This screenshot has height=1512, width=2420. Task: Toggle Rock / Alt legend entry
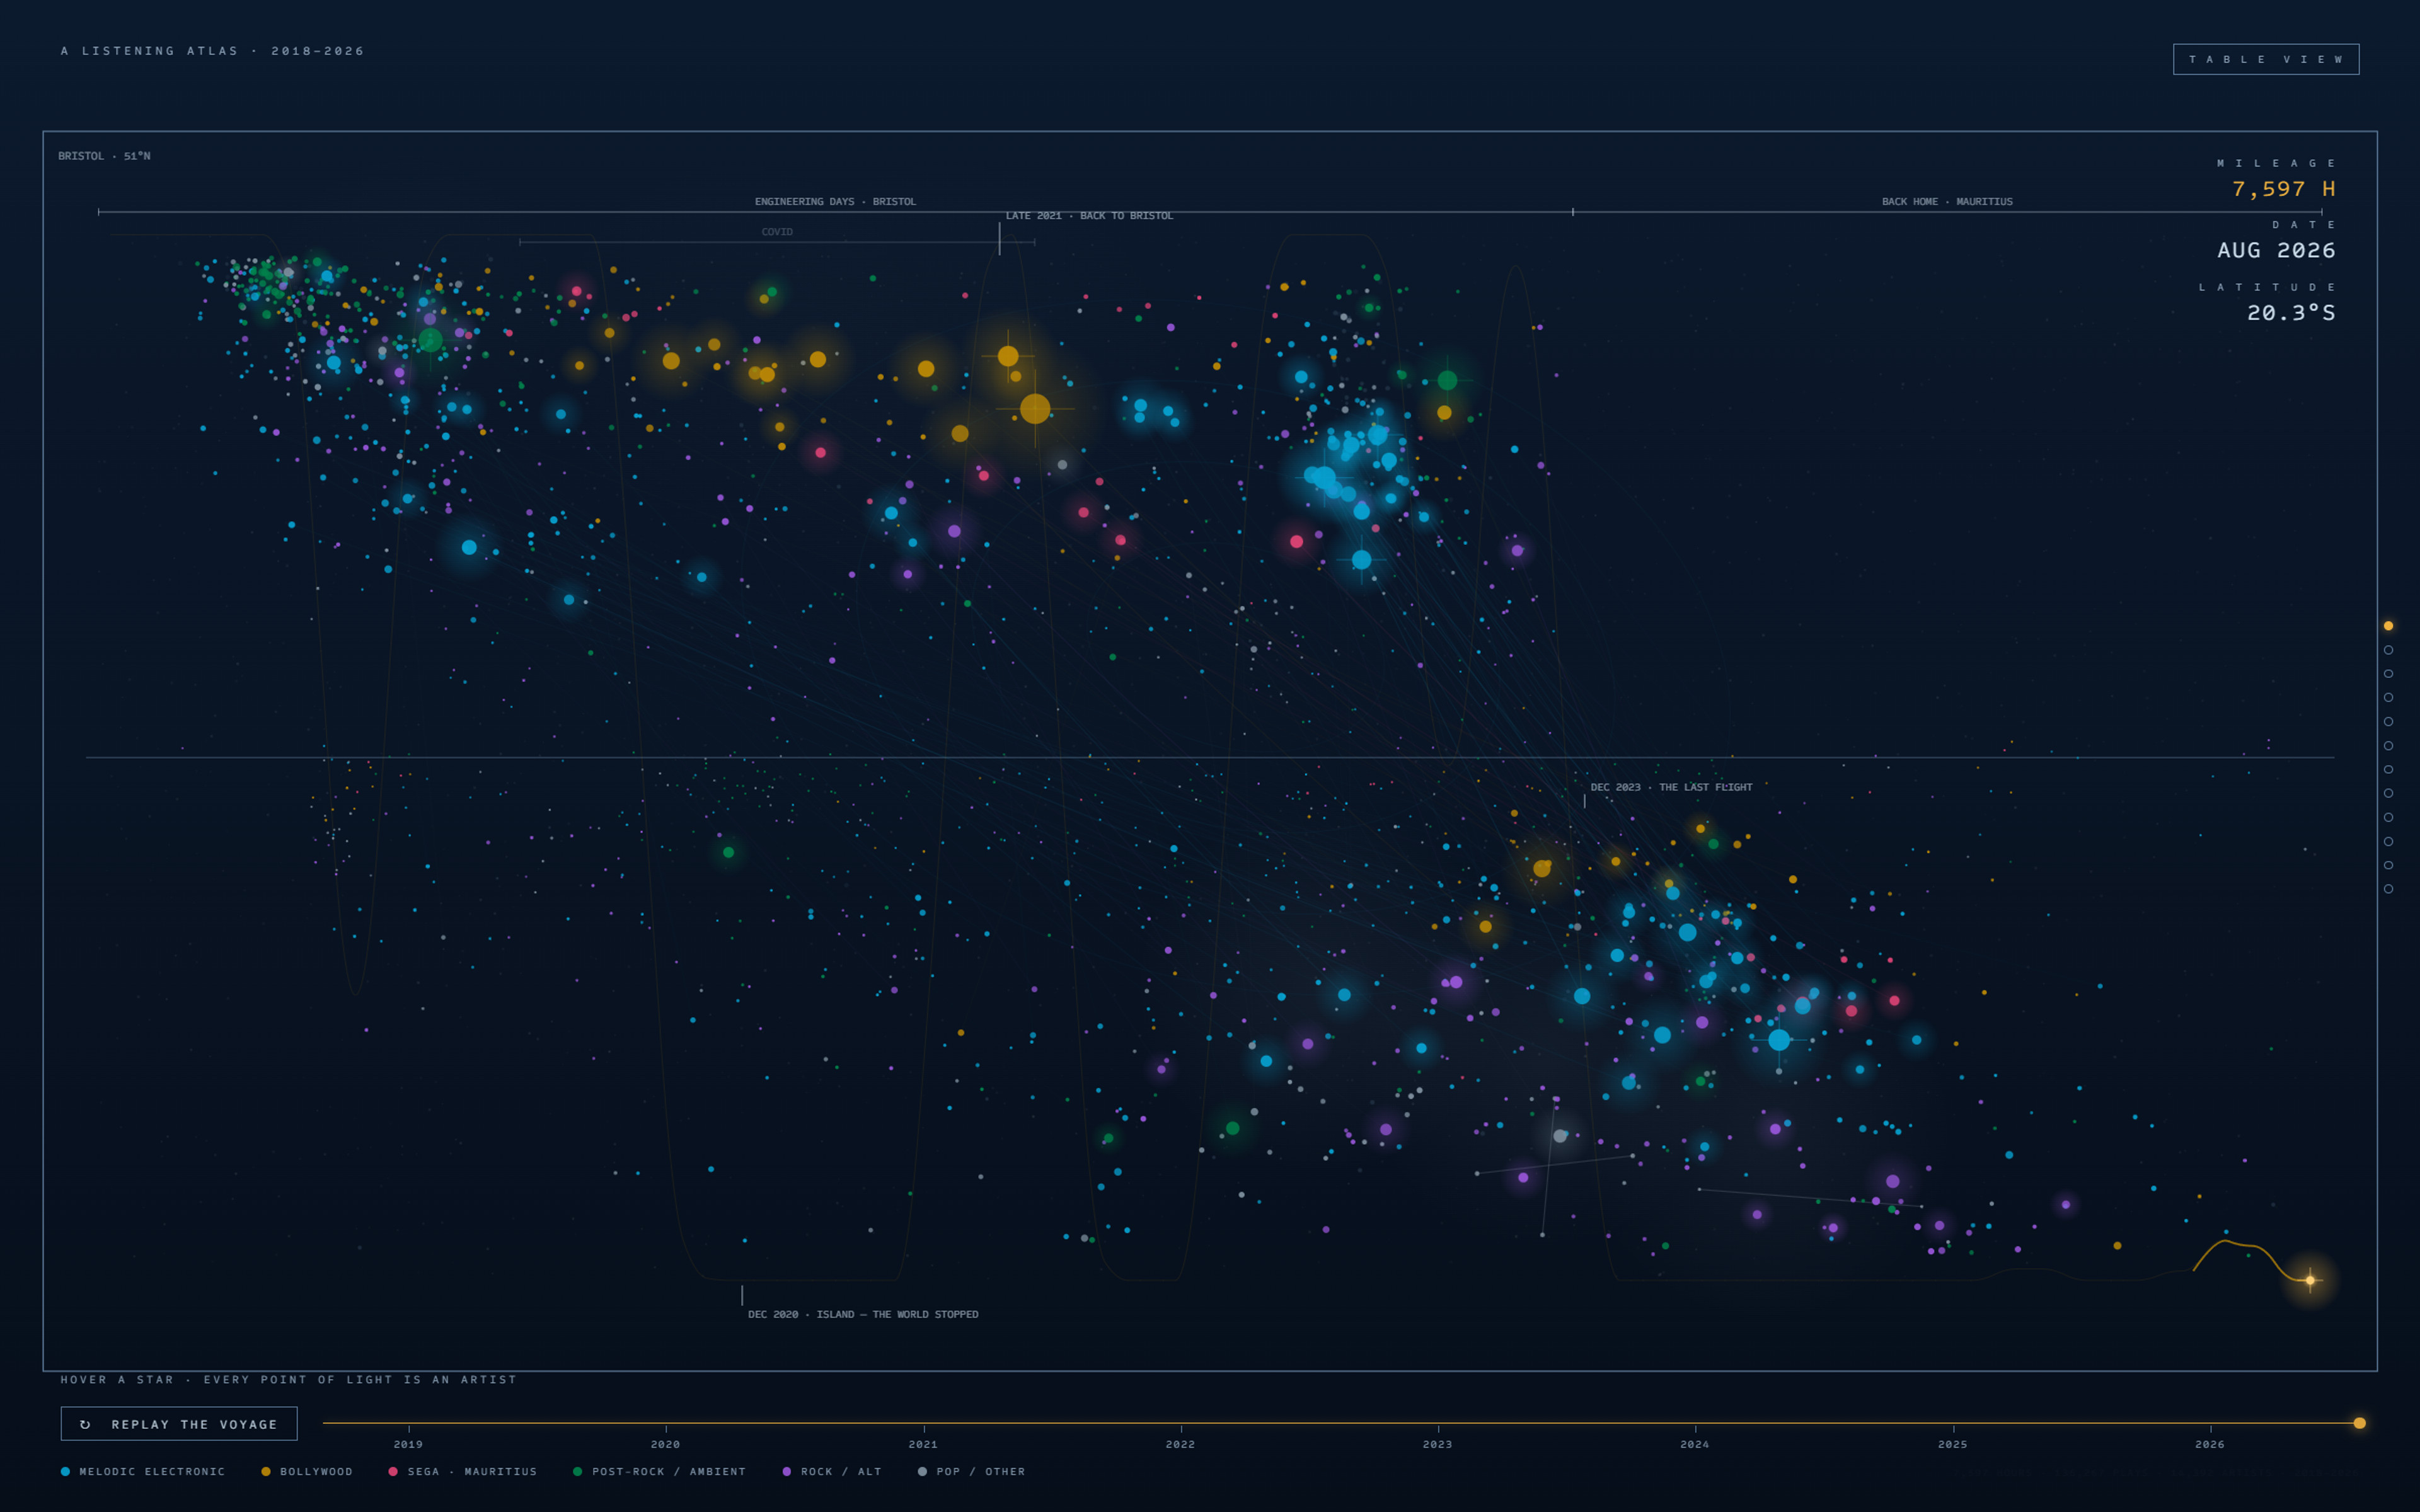[832, 1471]
